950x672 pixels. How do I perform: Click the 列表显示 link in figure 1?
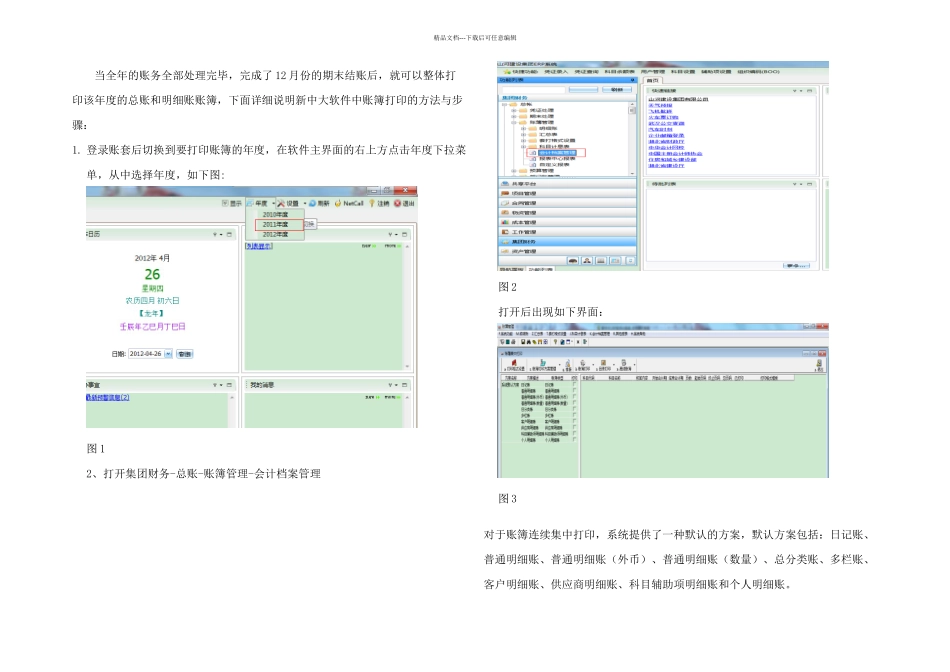pos(259,246)
